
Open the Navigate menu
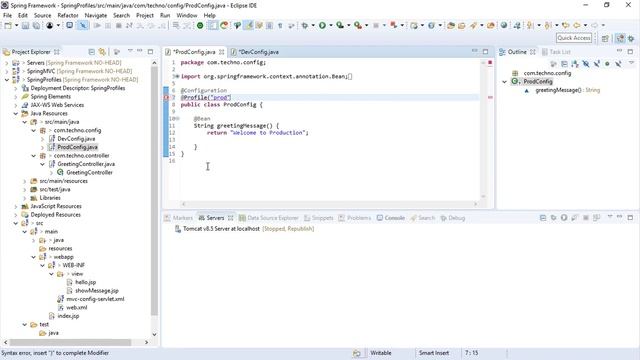(96, 15)
